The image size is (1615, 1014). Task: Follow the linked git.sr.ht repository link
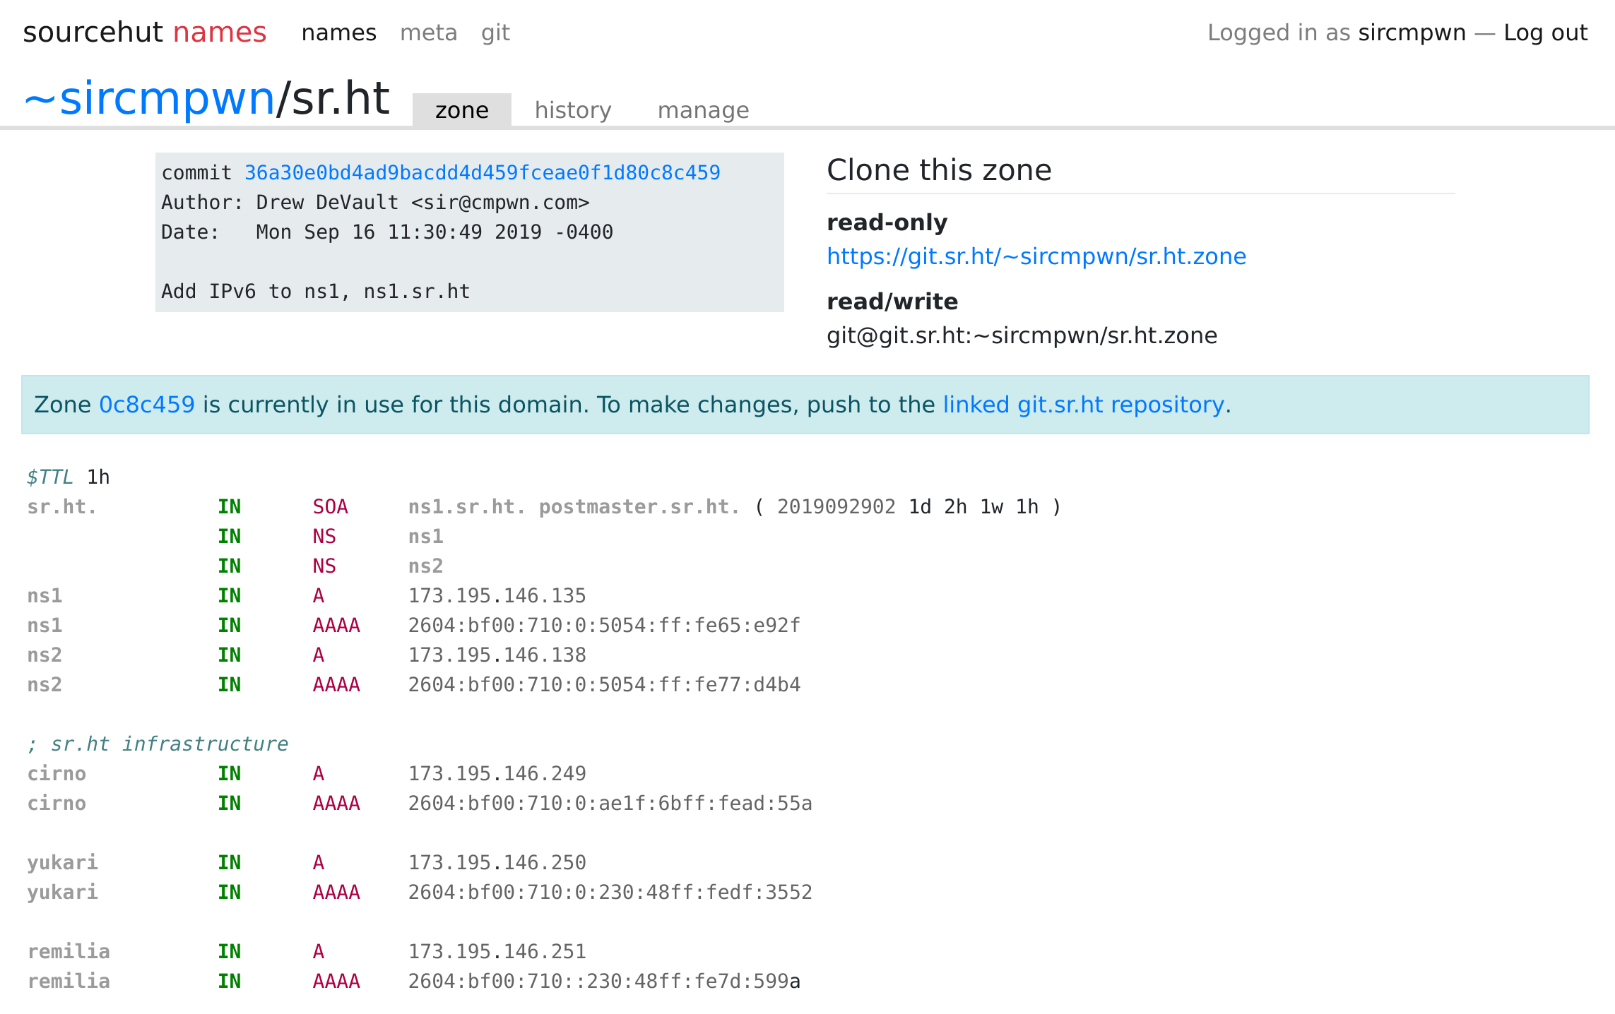tap(1083, 405)
